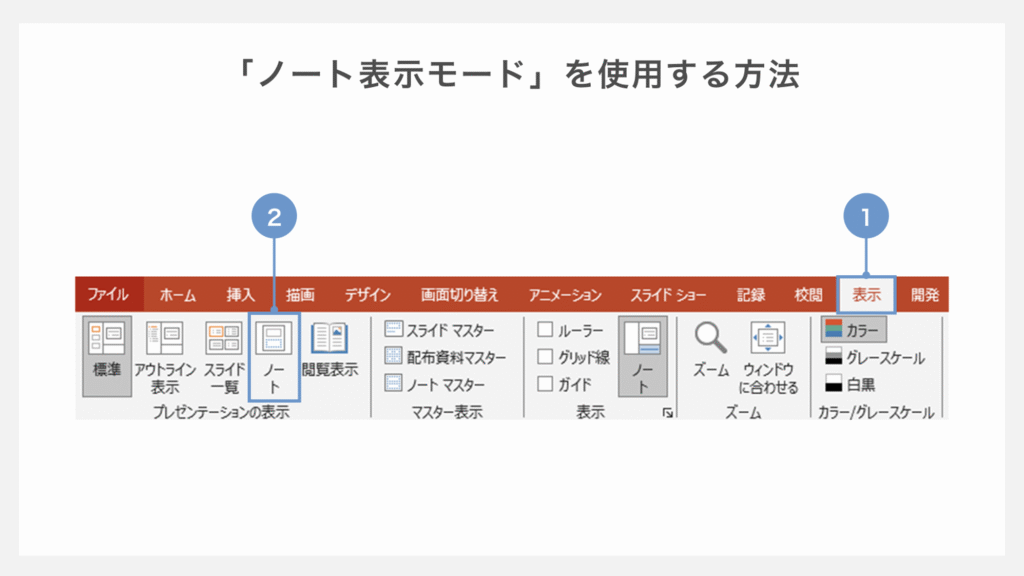
Task: Switch to the 描画 tab
Action: click(x=300, y=295)
